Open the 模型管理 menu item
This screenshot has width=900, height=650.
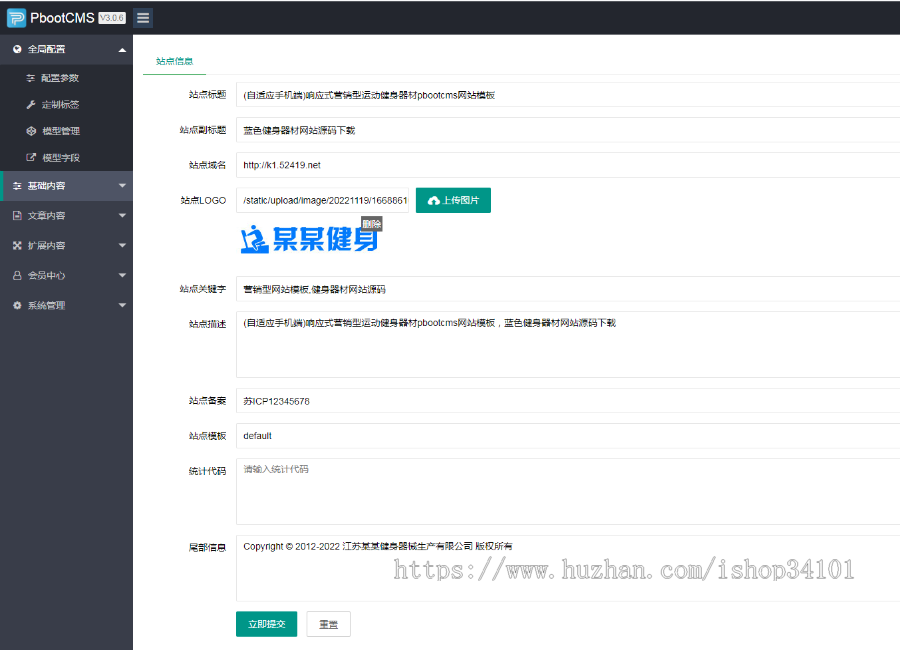[x=67, y=131]
